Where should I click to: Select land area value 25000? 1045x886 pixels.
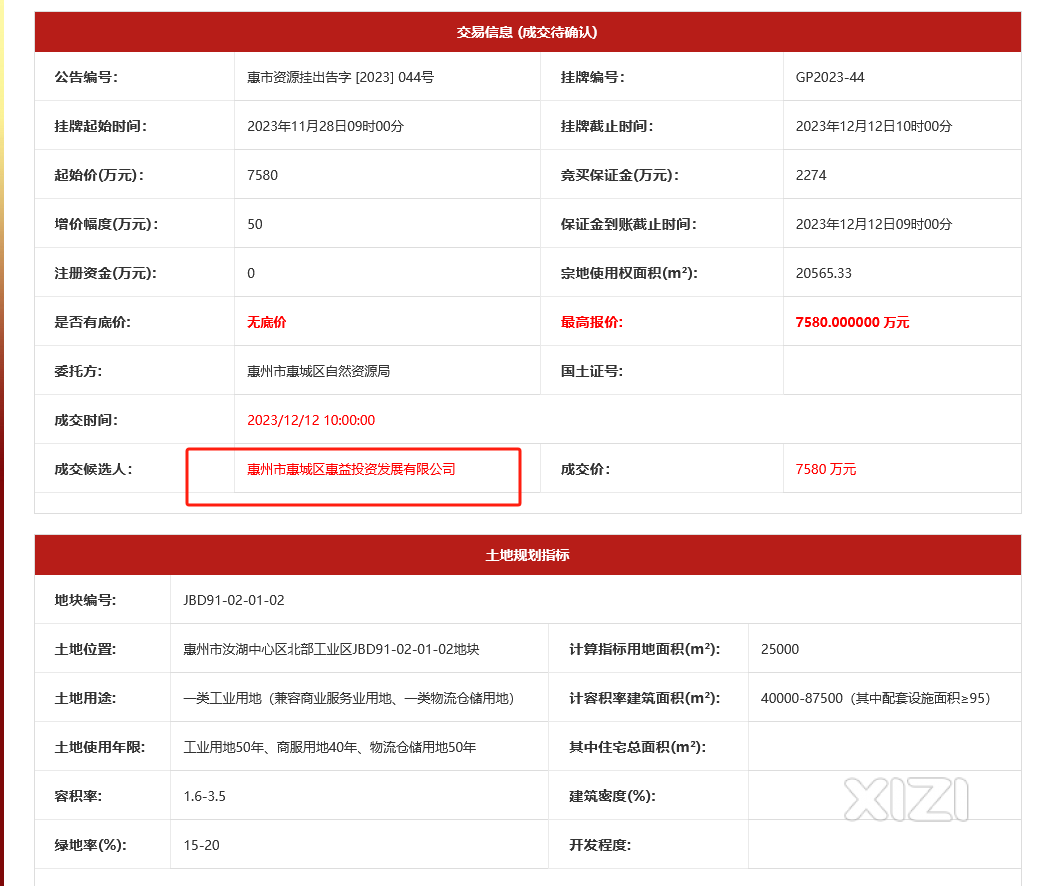tap(780, 649)
